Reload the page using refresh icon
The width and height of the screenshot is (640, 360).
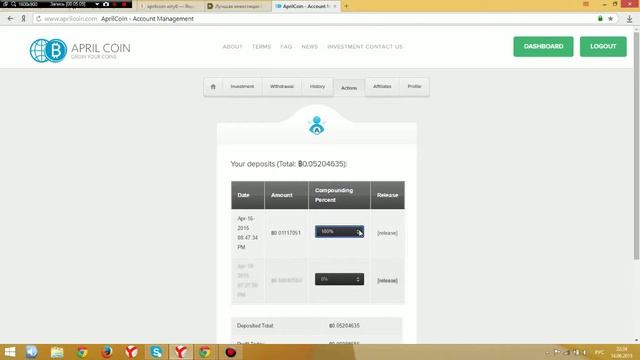point(38,19)
